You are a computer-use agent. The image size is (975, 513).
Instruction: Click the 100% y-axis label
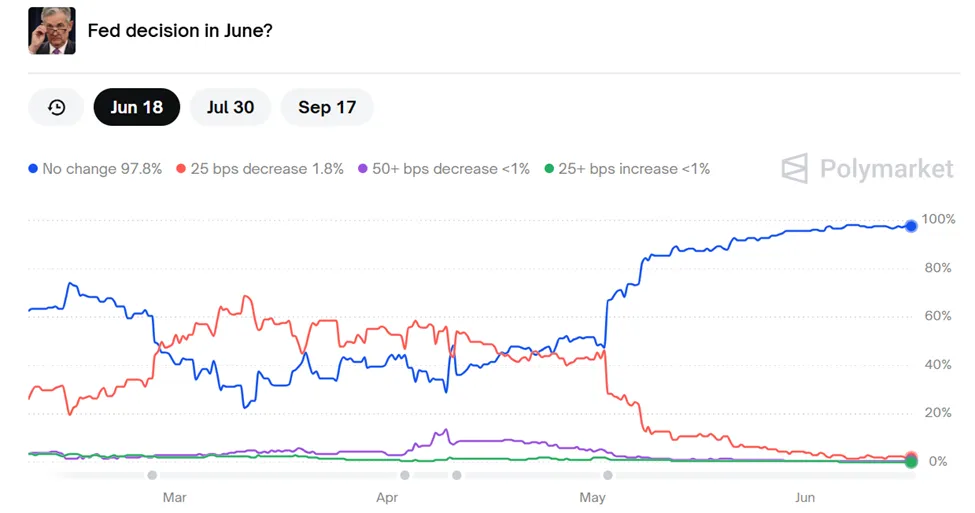(939, 219)
